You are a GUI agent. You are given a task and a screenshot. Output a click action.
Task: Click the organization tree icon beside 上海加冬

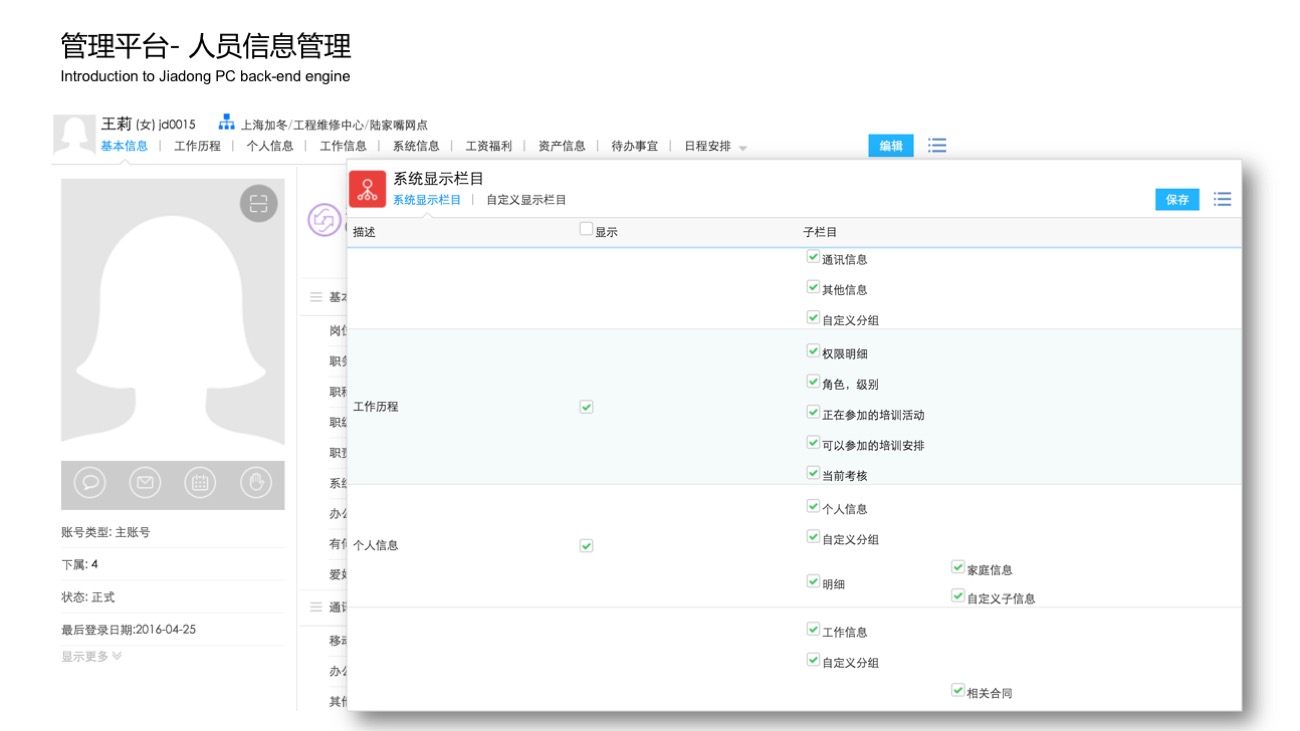226,124
